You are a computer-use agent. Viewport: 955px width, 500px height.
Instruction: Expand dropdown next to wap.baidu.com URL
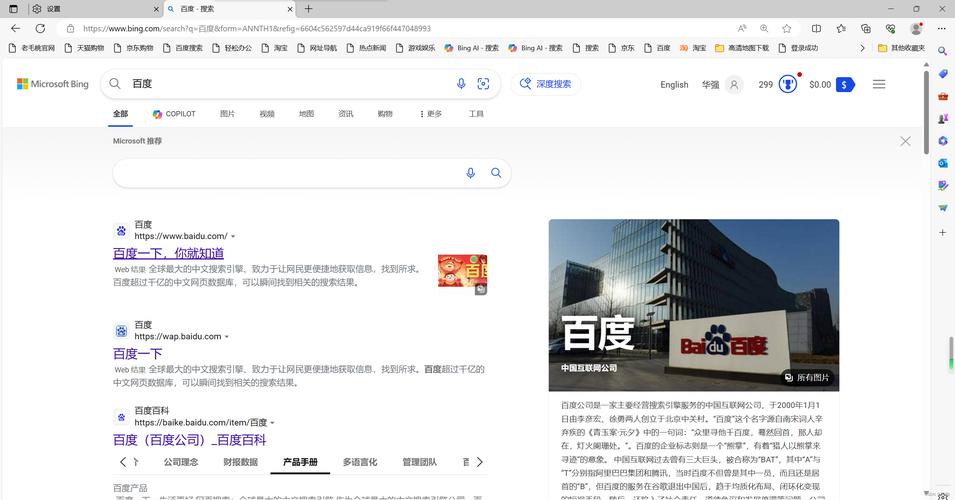point(227,337)
